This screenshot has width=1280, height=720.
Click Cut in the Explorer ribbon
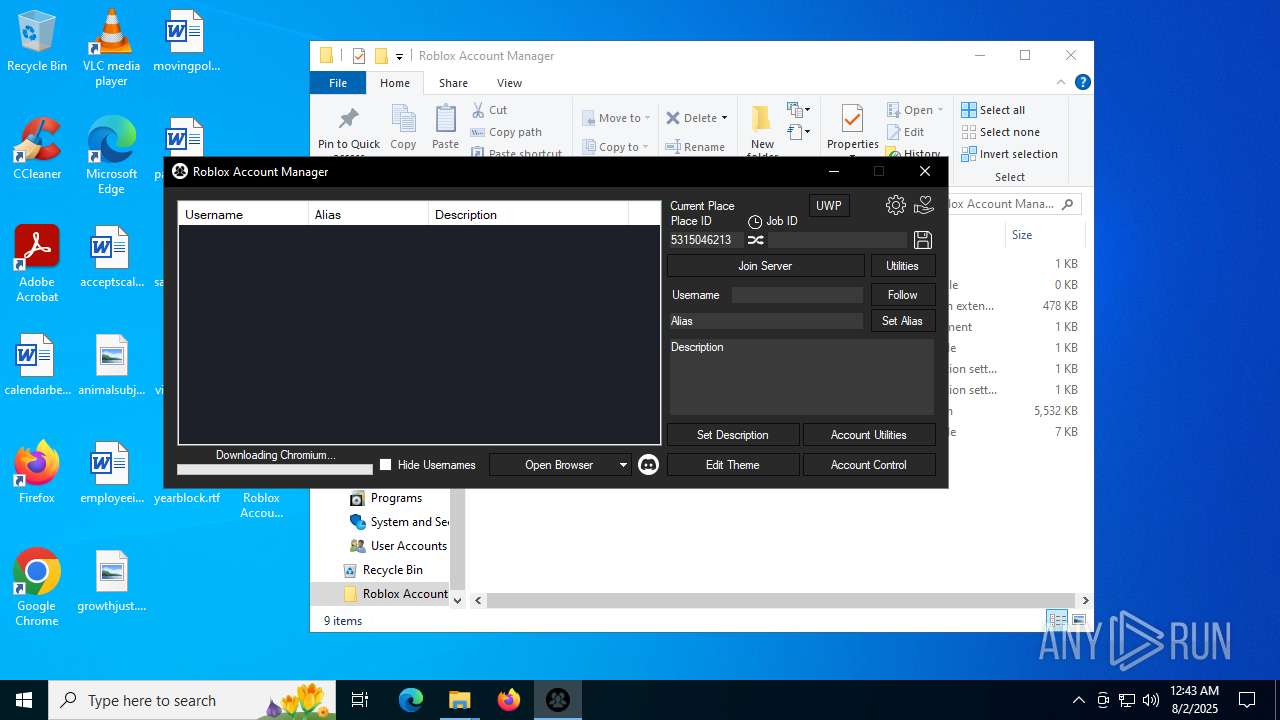490,110
